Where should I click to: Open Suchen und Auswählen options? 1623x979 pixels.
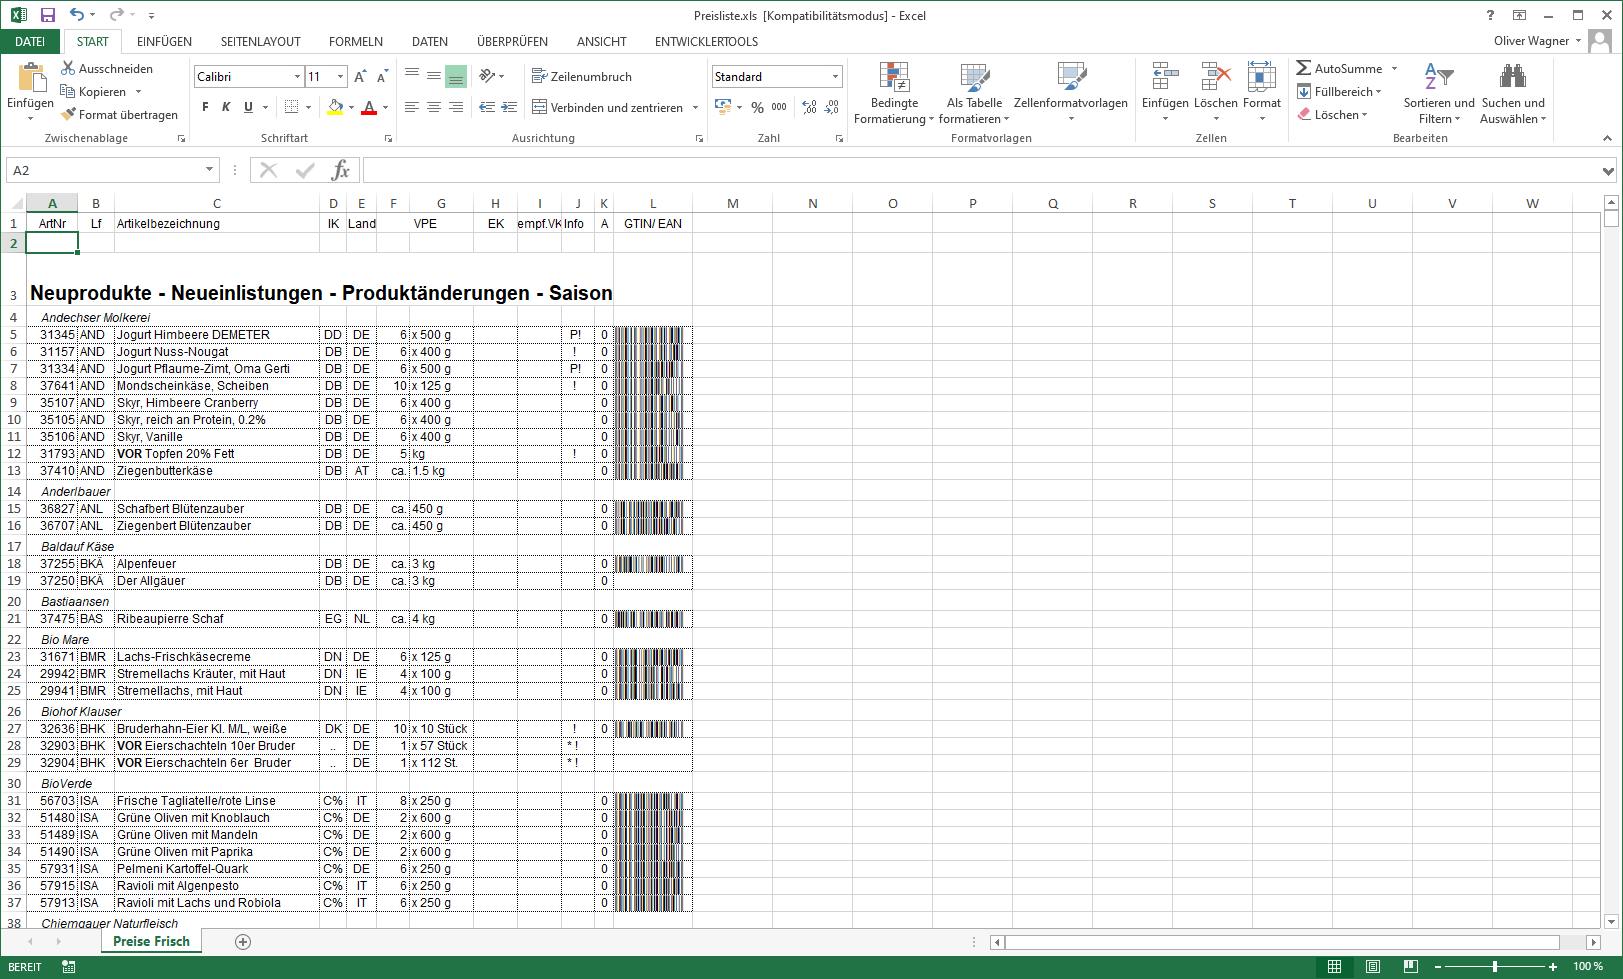tap(1513, 93)
